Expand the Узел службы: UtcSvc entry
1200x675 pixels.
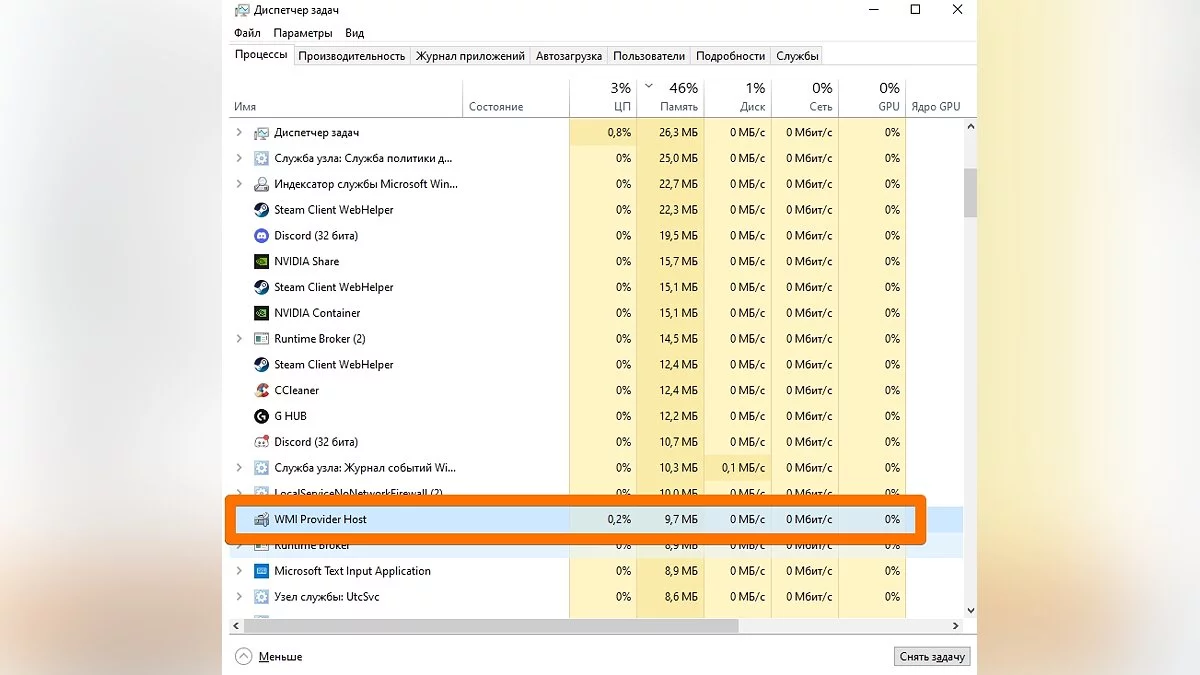click(x=239, y=597)
